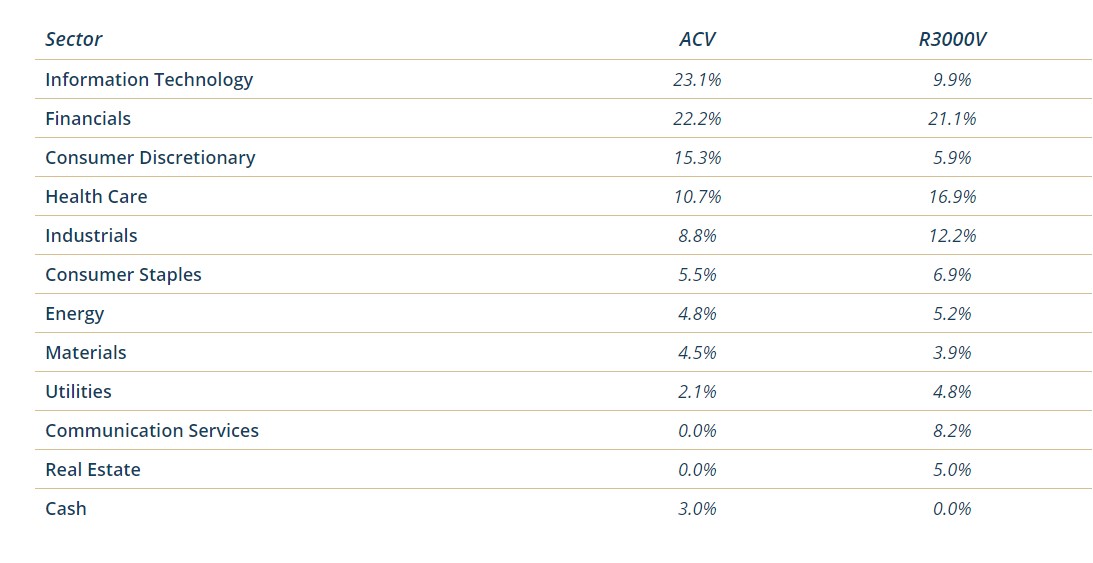Click the R3000V column header
Image resolution: width=1093 pixels, height=563 pixels.
tap(952, 40)
